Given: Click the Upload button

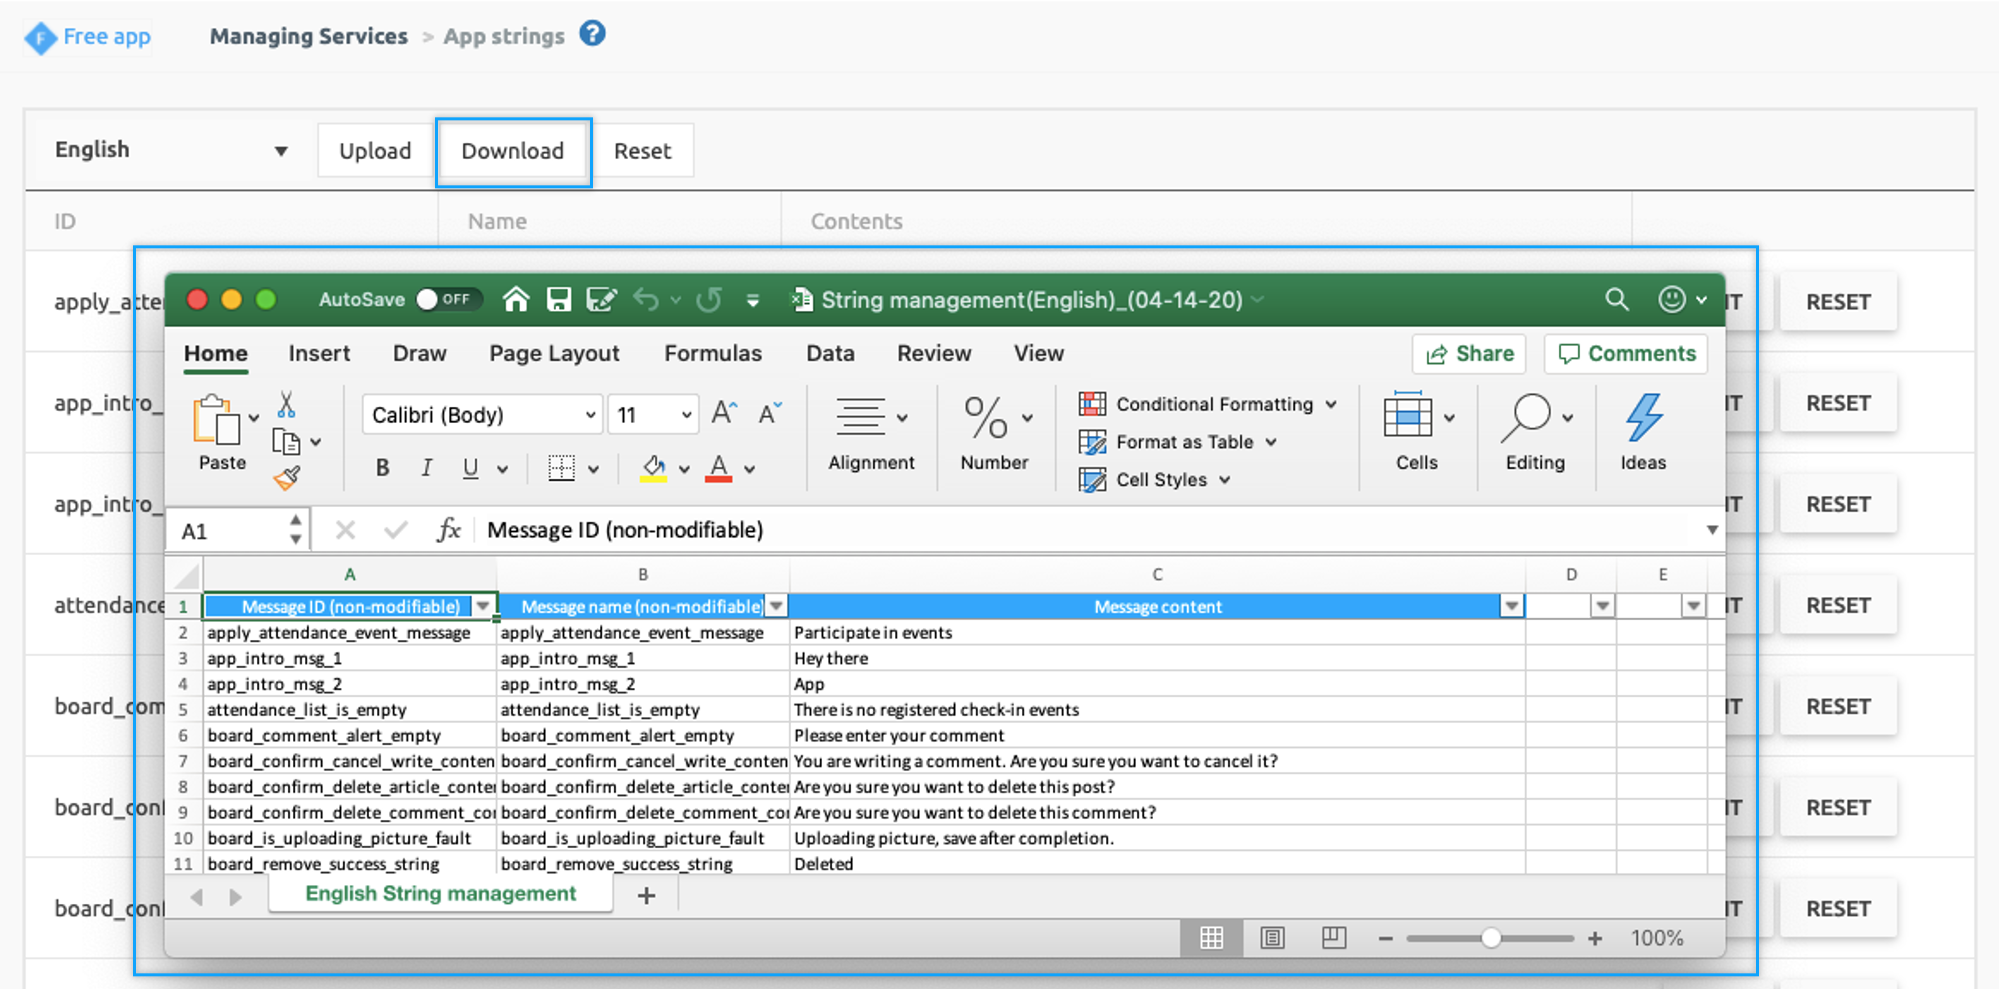Looking at the screenshot, I should coord(375,151).
